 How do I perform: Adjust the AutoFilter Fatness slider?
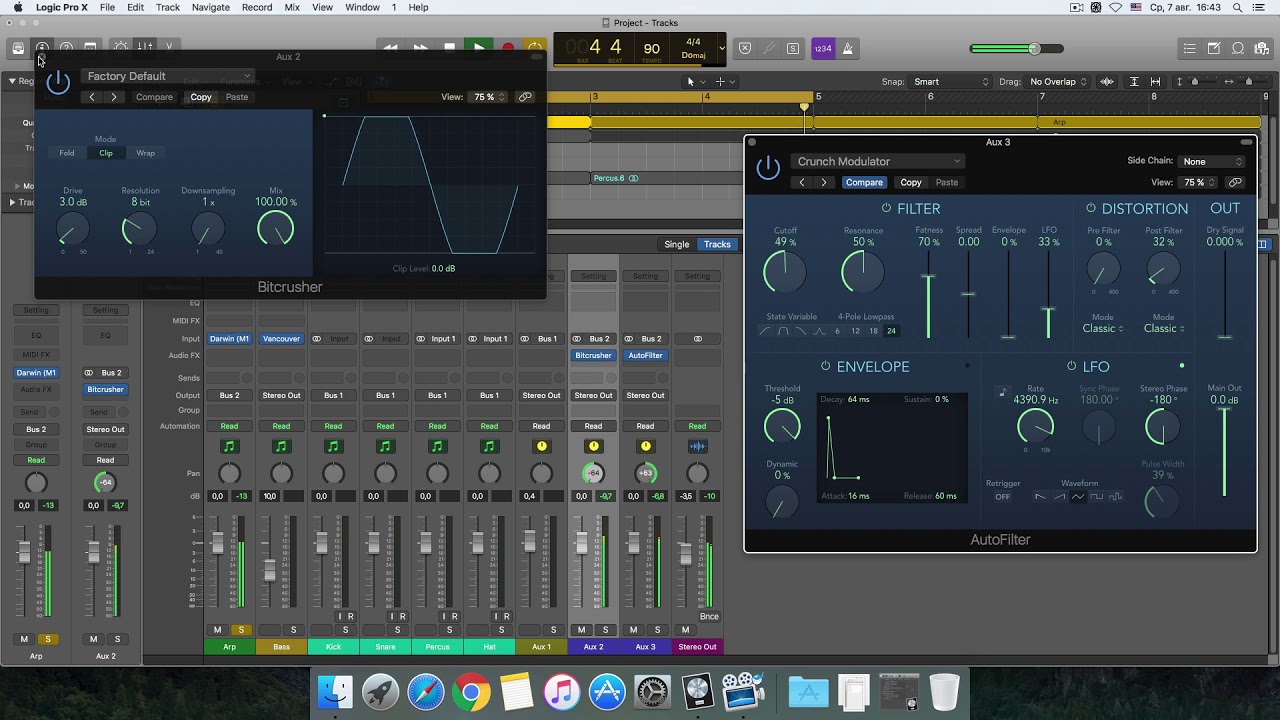(929, 295)
